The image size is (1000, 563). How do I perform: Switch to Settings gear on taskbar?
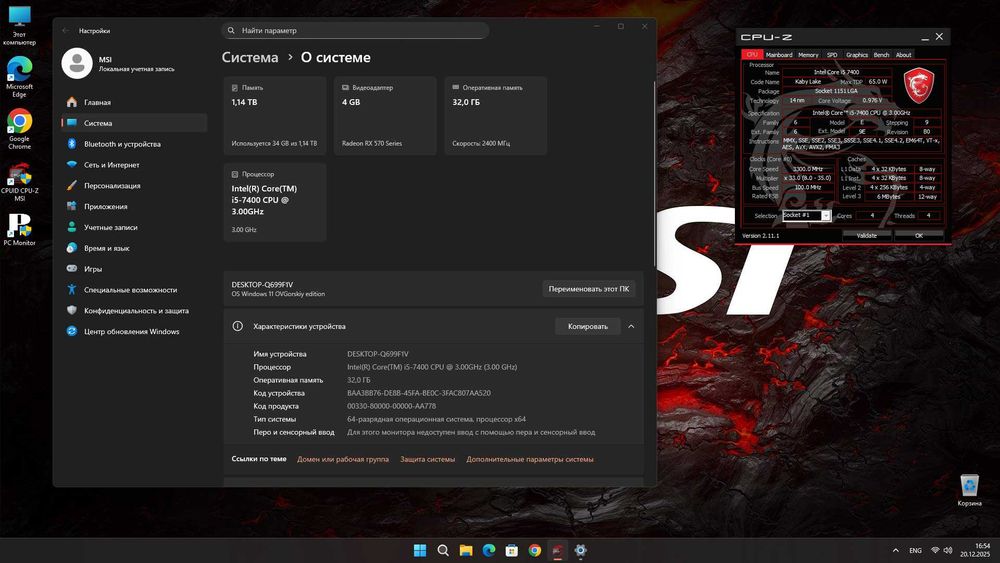[580, 550]
